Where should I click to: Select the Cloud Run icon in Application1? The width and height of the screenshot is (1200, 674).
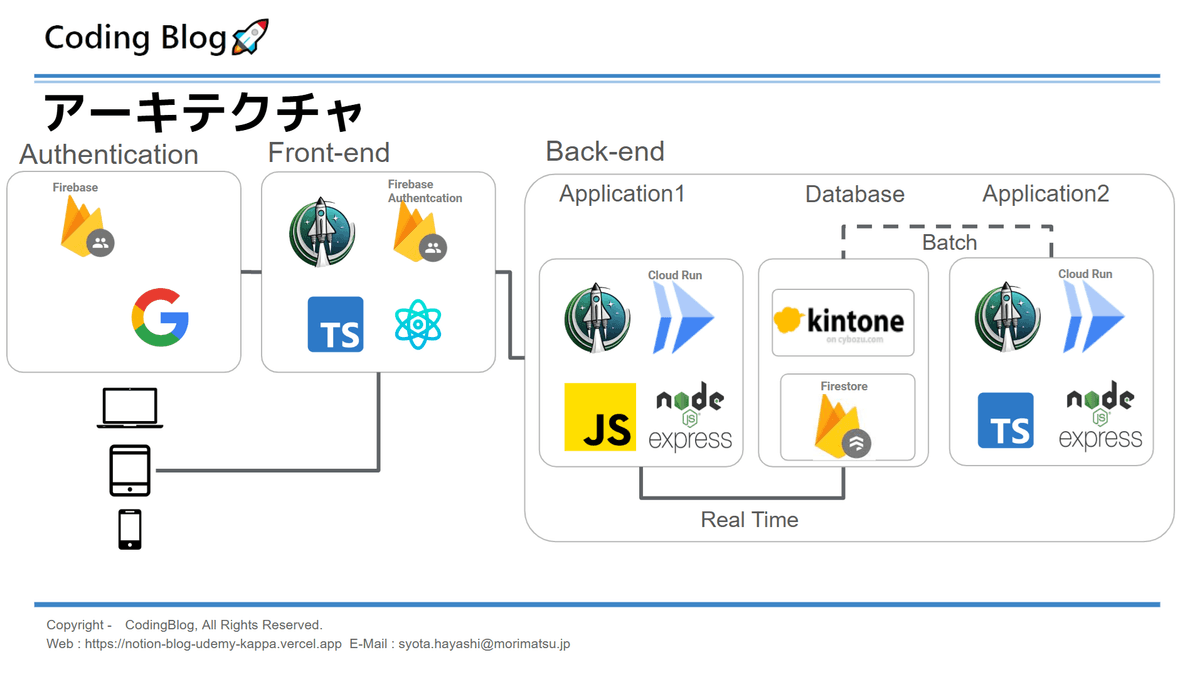(684, 318)
